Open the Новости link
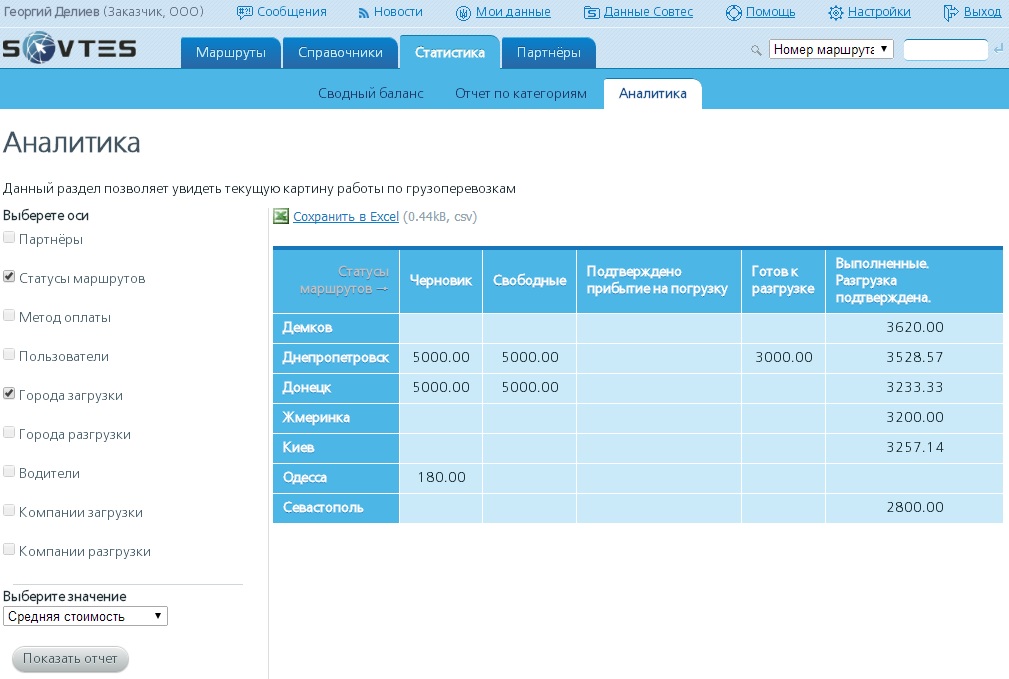Viewport: 1009px width, 679px height. pyautogui.click(x=398, y=12)
